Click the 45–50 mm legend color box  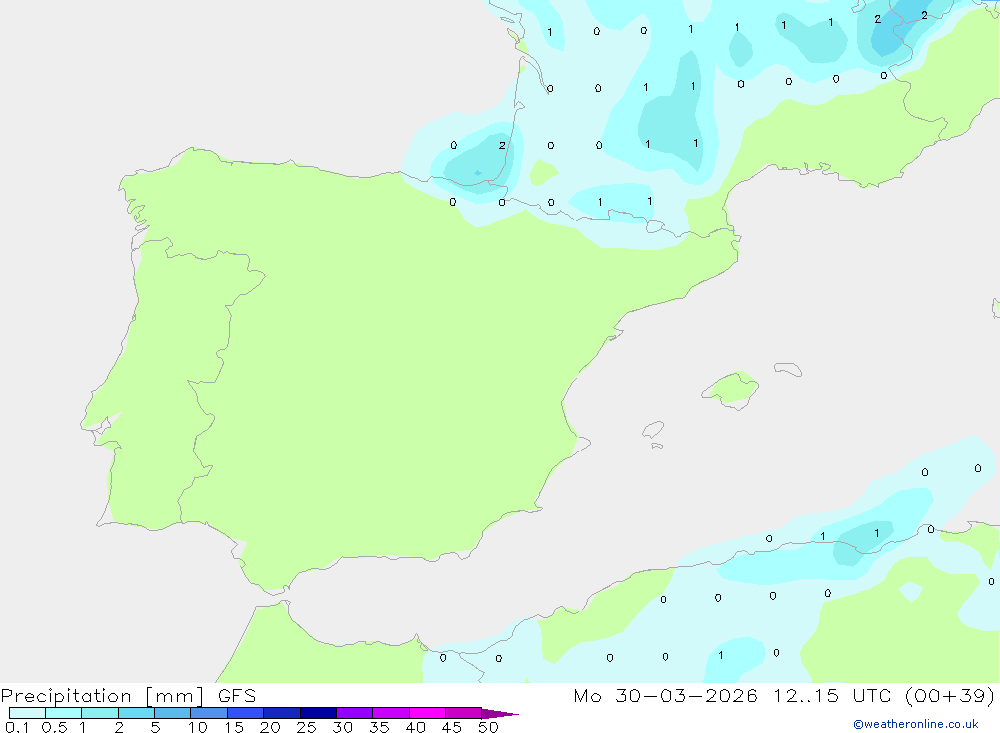pyautogui.click(x=463, y=713)
